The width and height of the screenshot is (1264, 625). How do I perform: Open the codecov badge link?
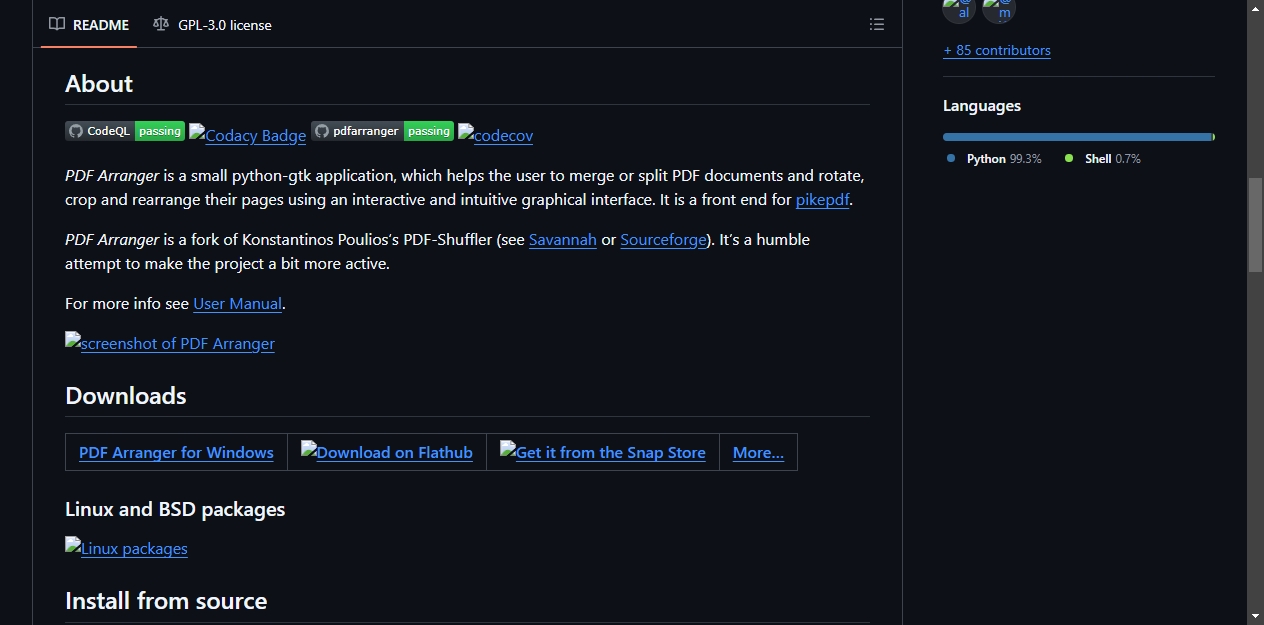(x=495, y=135)
